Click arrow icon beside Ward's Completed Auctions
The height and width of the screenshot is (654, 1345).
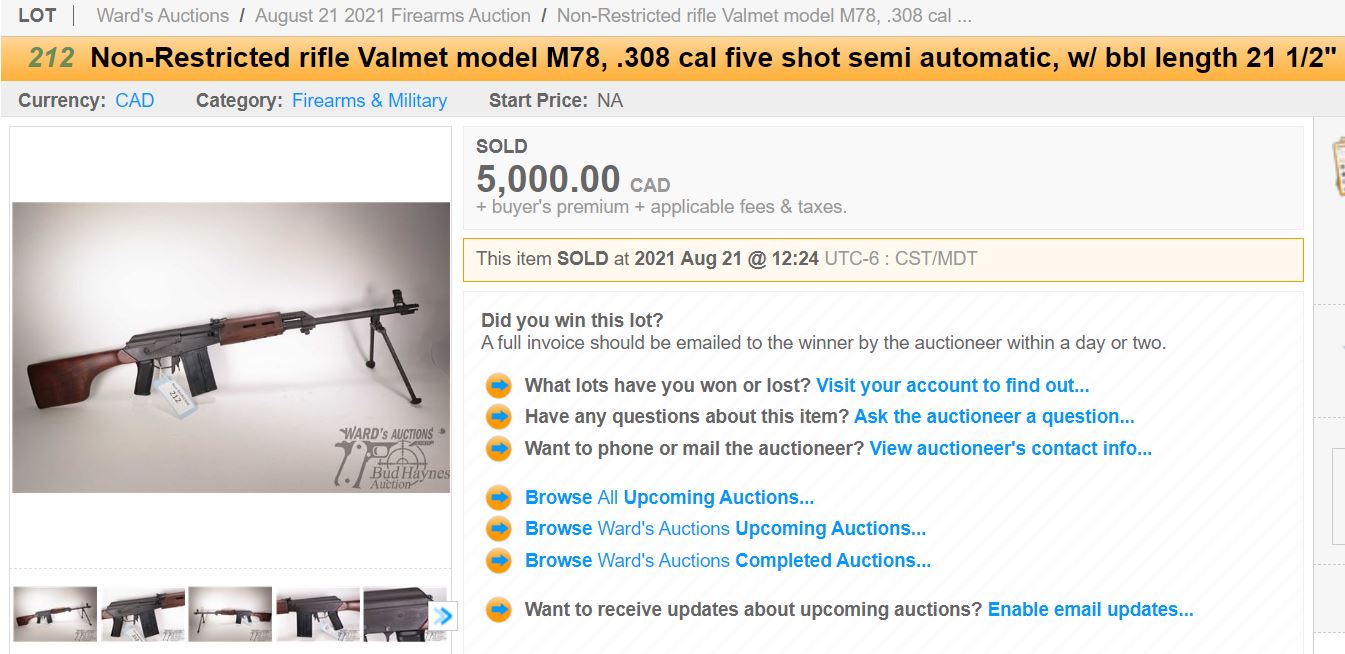click(x=498, y=561)
